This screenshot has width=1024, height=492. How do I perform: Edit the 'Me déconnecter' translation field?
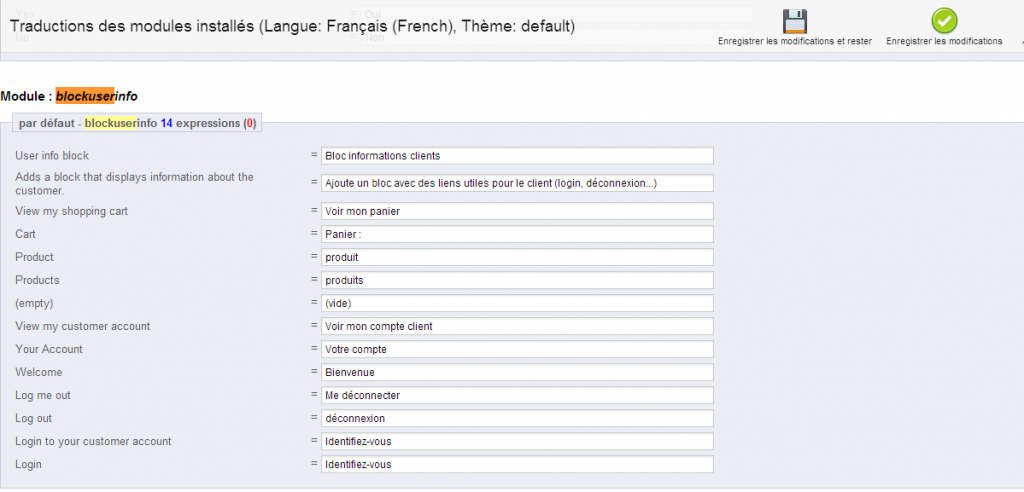point(517,395)
